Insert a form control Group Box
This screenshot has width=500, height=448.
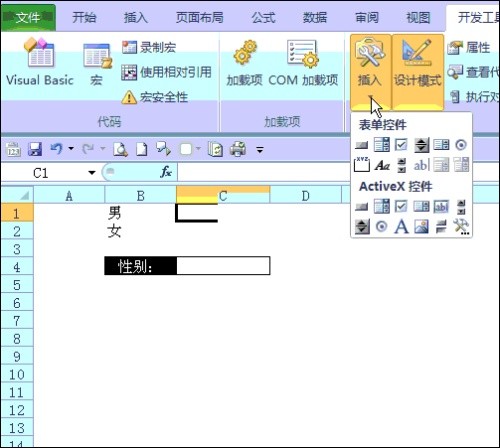click(362, 165)
